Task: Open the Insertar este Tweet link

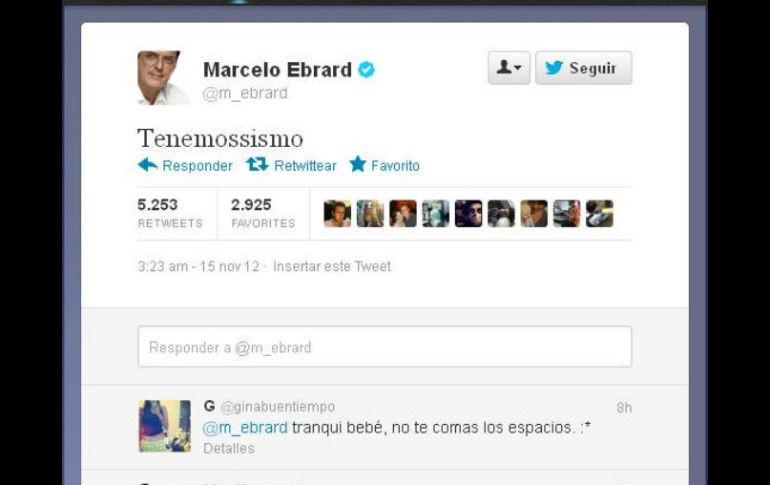Action: point(332,266)
